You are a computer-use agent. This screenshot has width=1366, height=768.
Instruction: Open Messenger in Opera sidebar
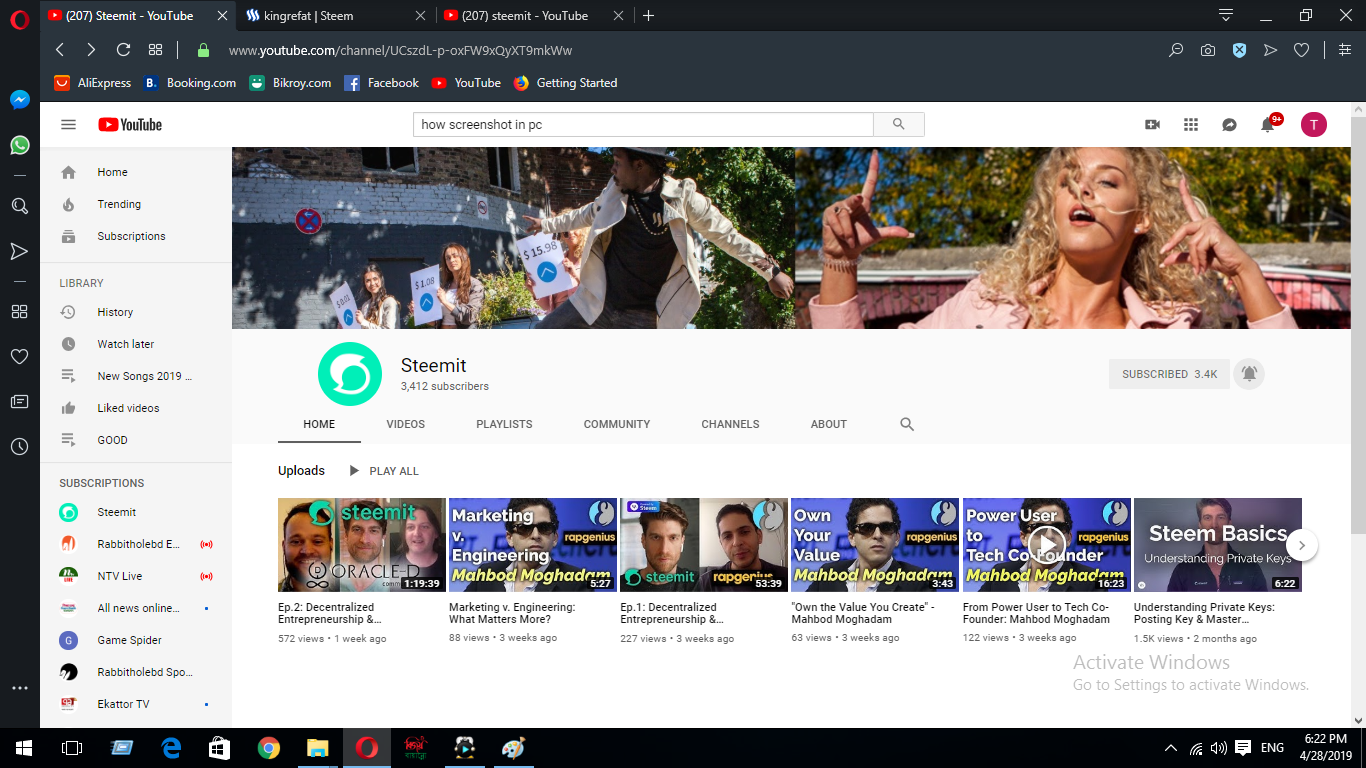(19, 100)
